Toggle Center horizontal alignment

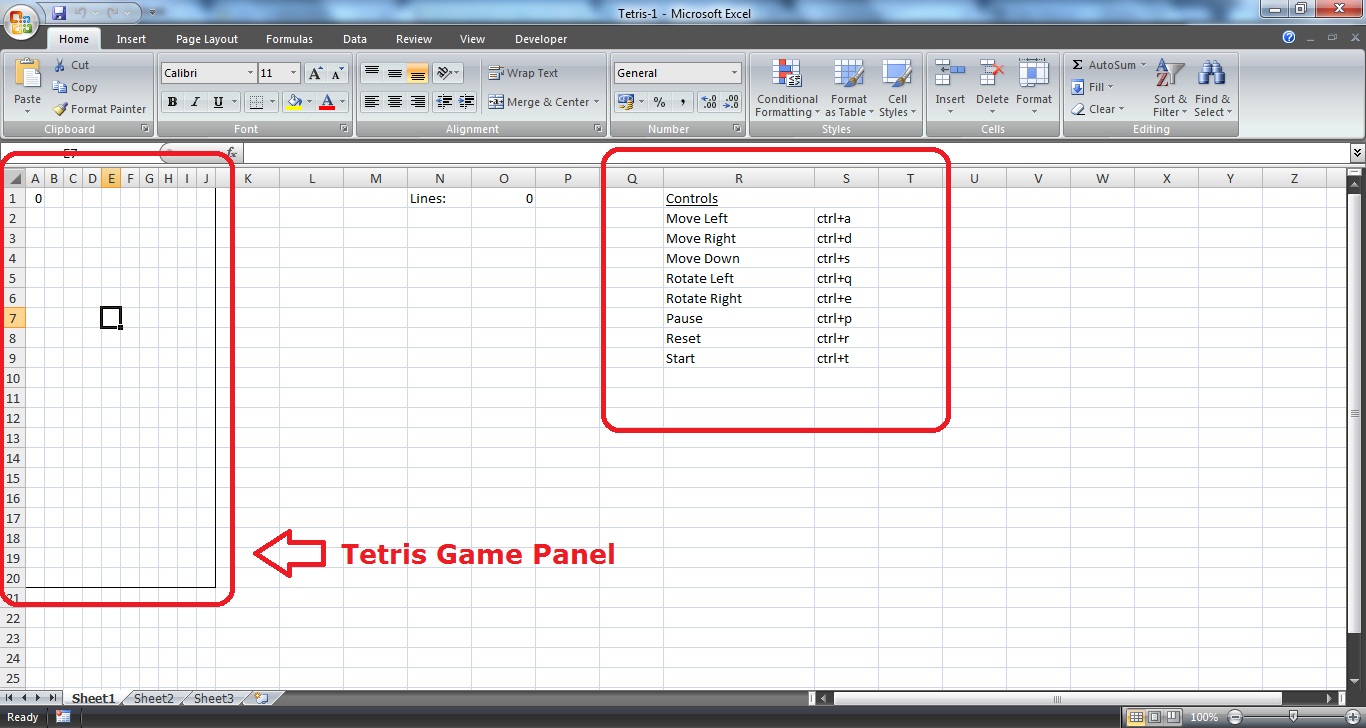(395, 102)
